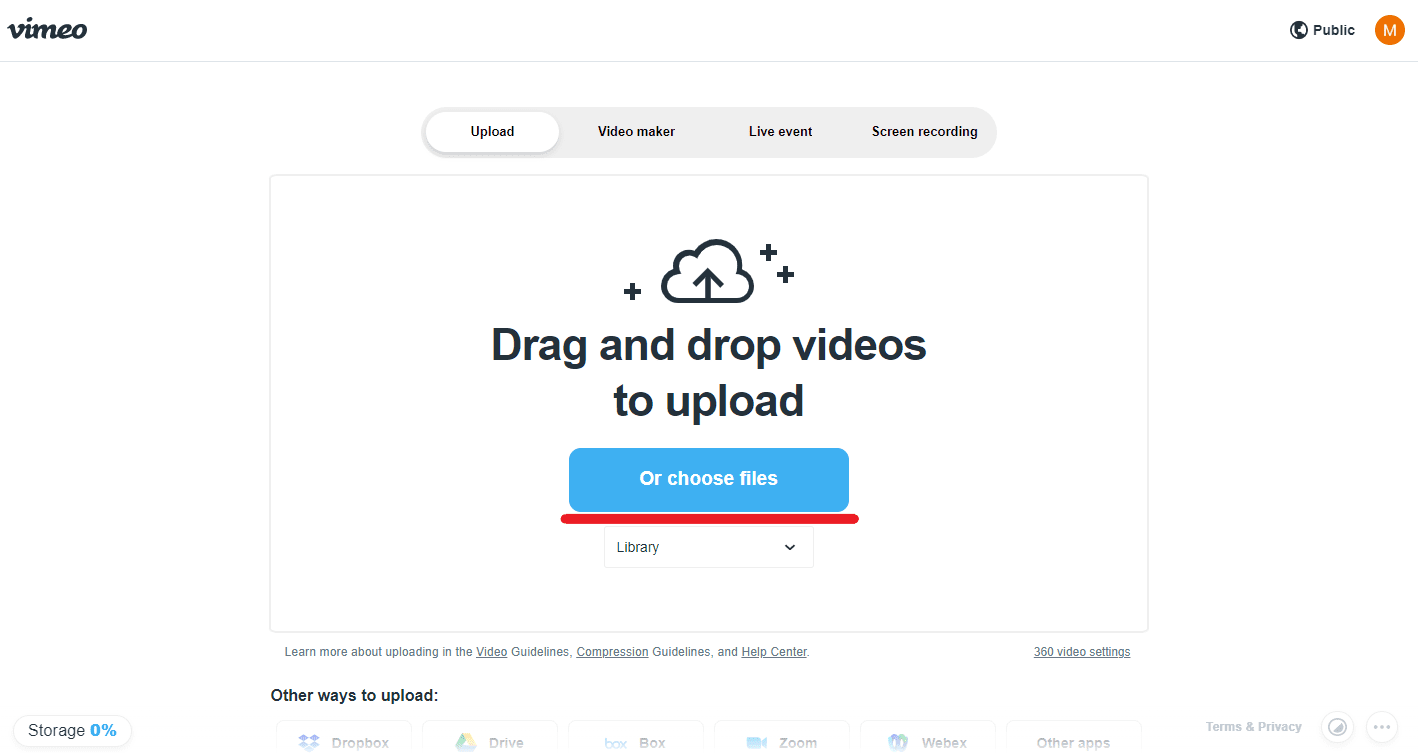Click the Vimeo logo
Viewport: 1418px width, 753px height.
click(x=47, y=29)
